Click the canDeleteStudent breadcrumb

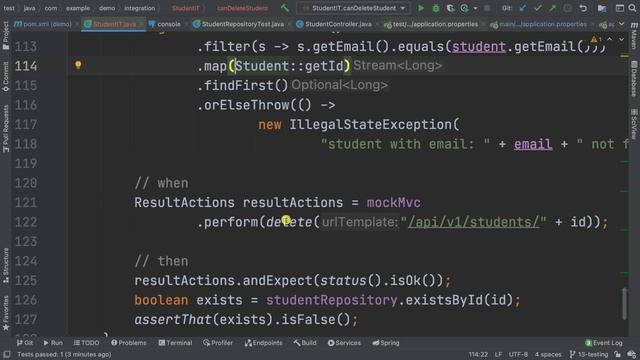(x=242, y=8)
